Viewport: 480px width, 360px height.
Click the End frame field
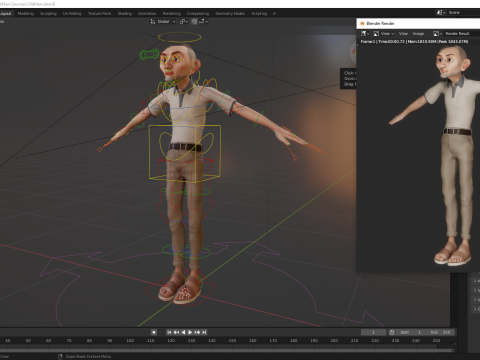(x=441, y=332)
